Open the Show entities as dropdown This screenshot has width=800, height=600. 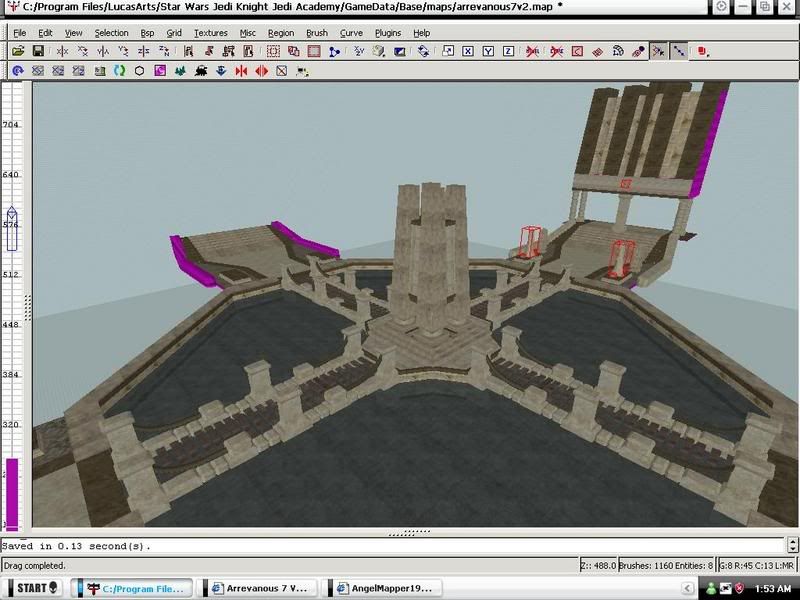(704, 51)
